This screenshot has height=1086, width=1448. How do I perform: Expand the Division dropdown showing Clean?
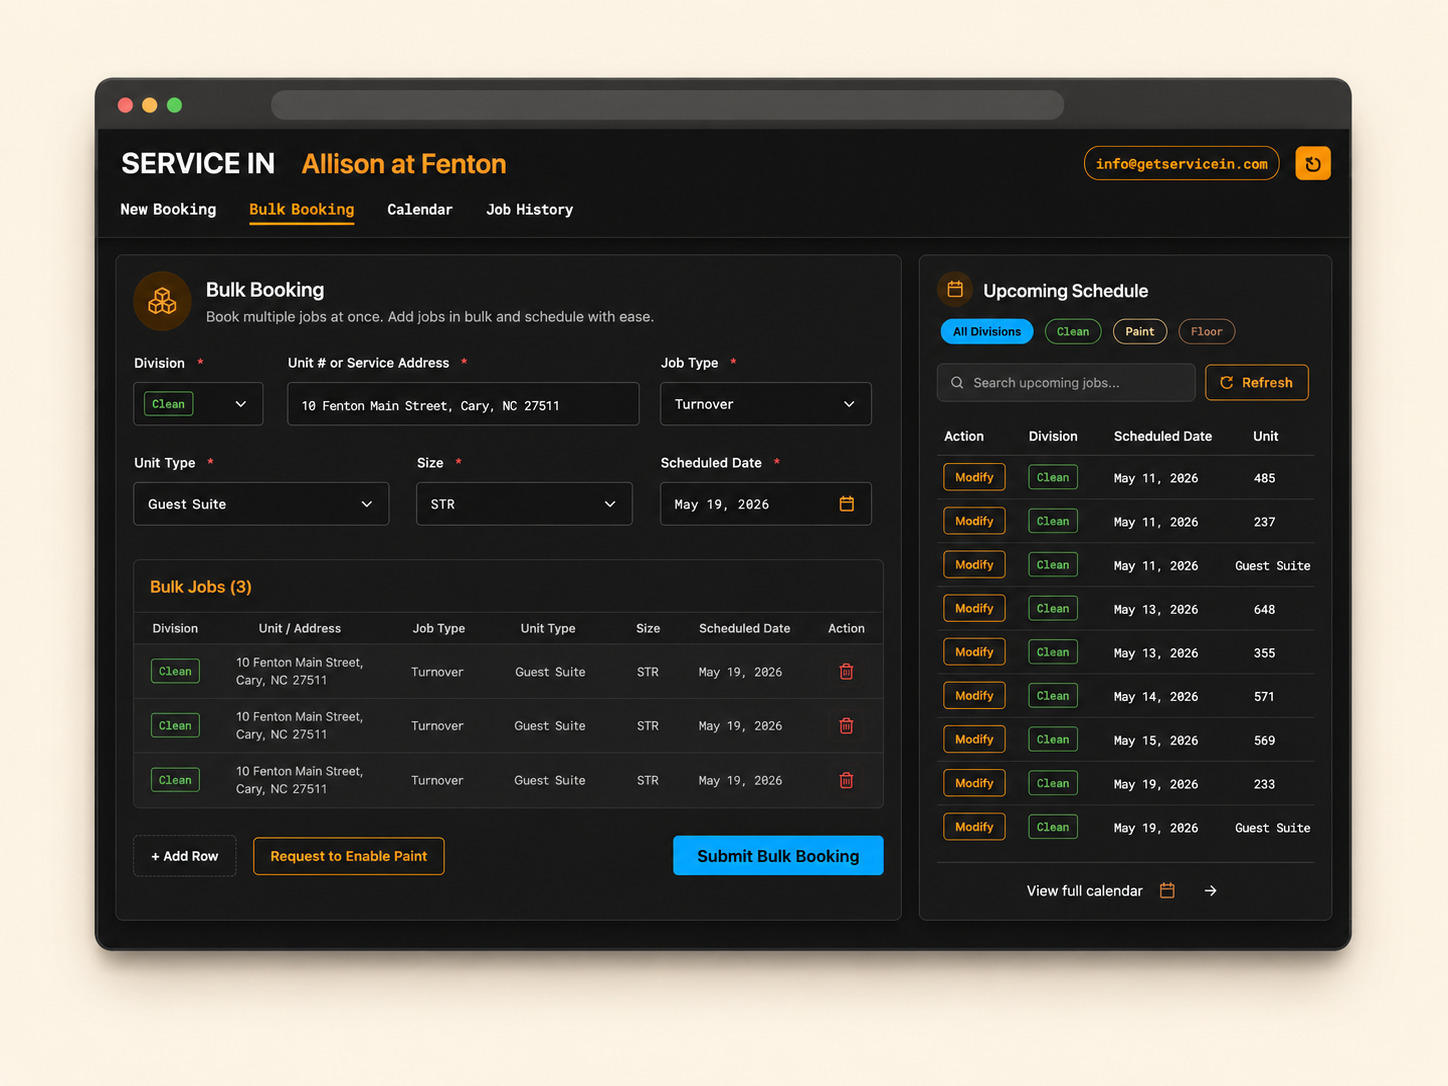click(198, 404)
